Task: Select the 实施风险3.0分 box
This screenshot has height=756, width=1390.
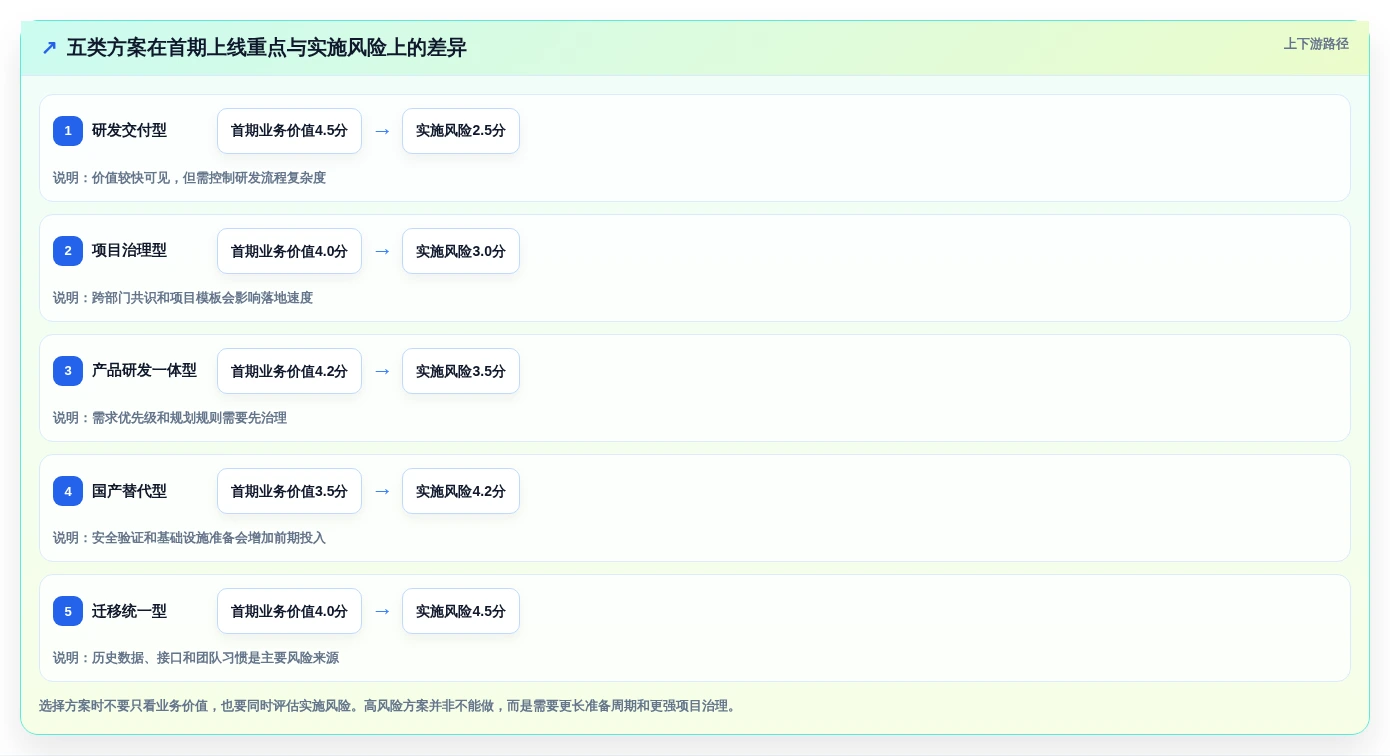Action: pyautogui.click(x=461, y=251)
